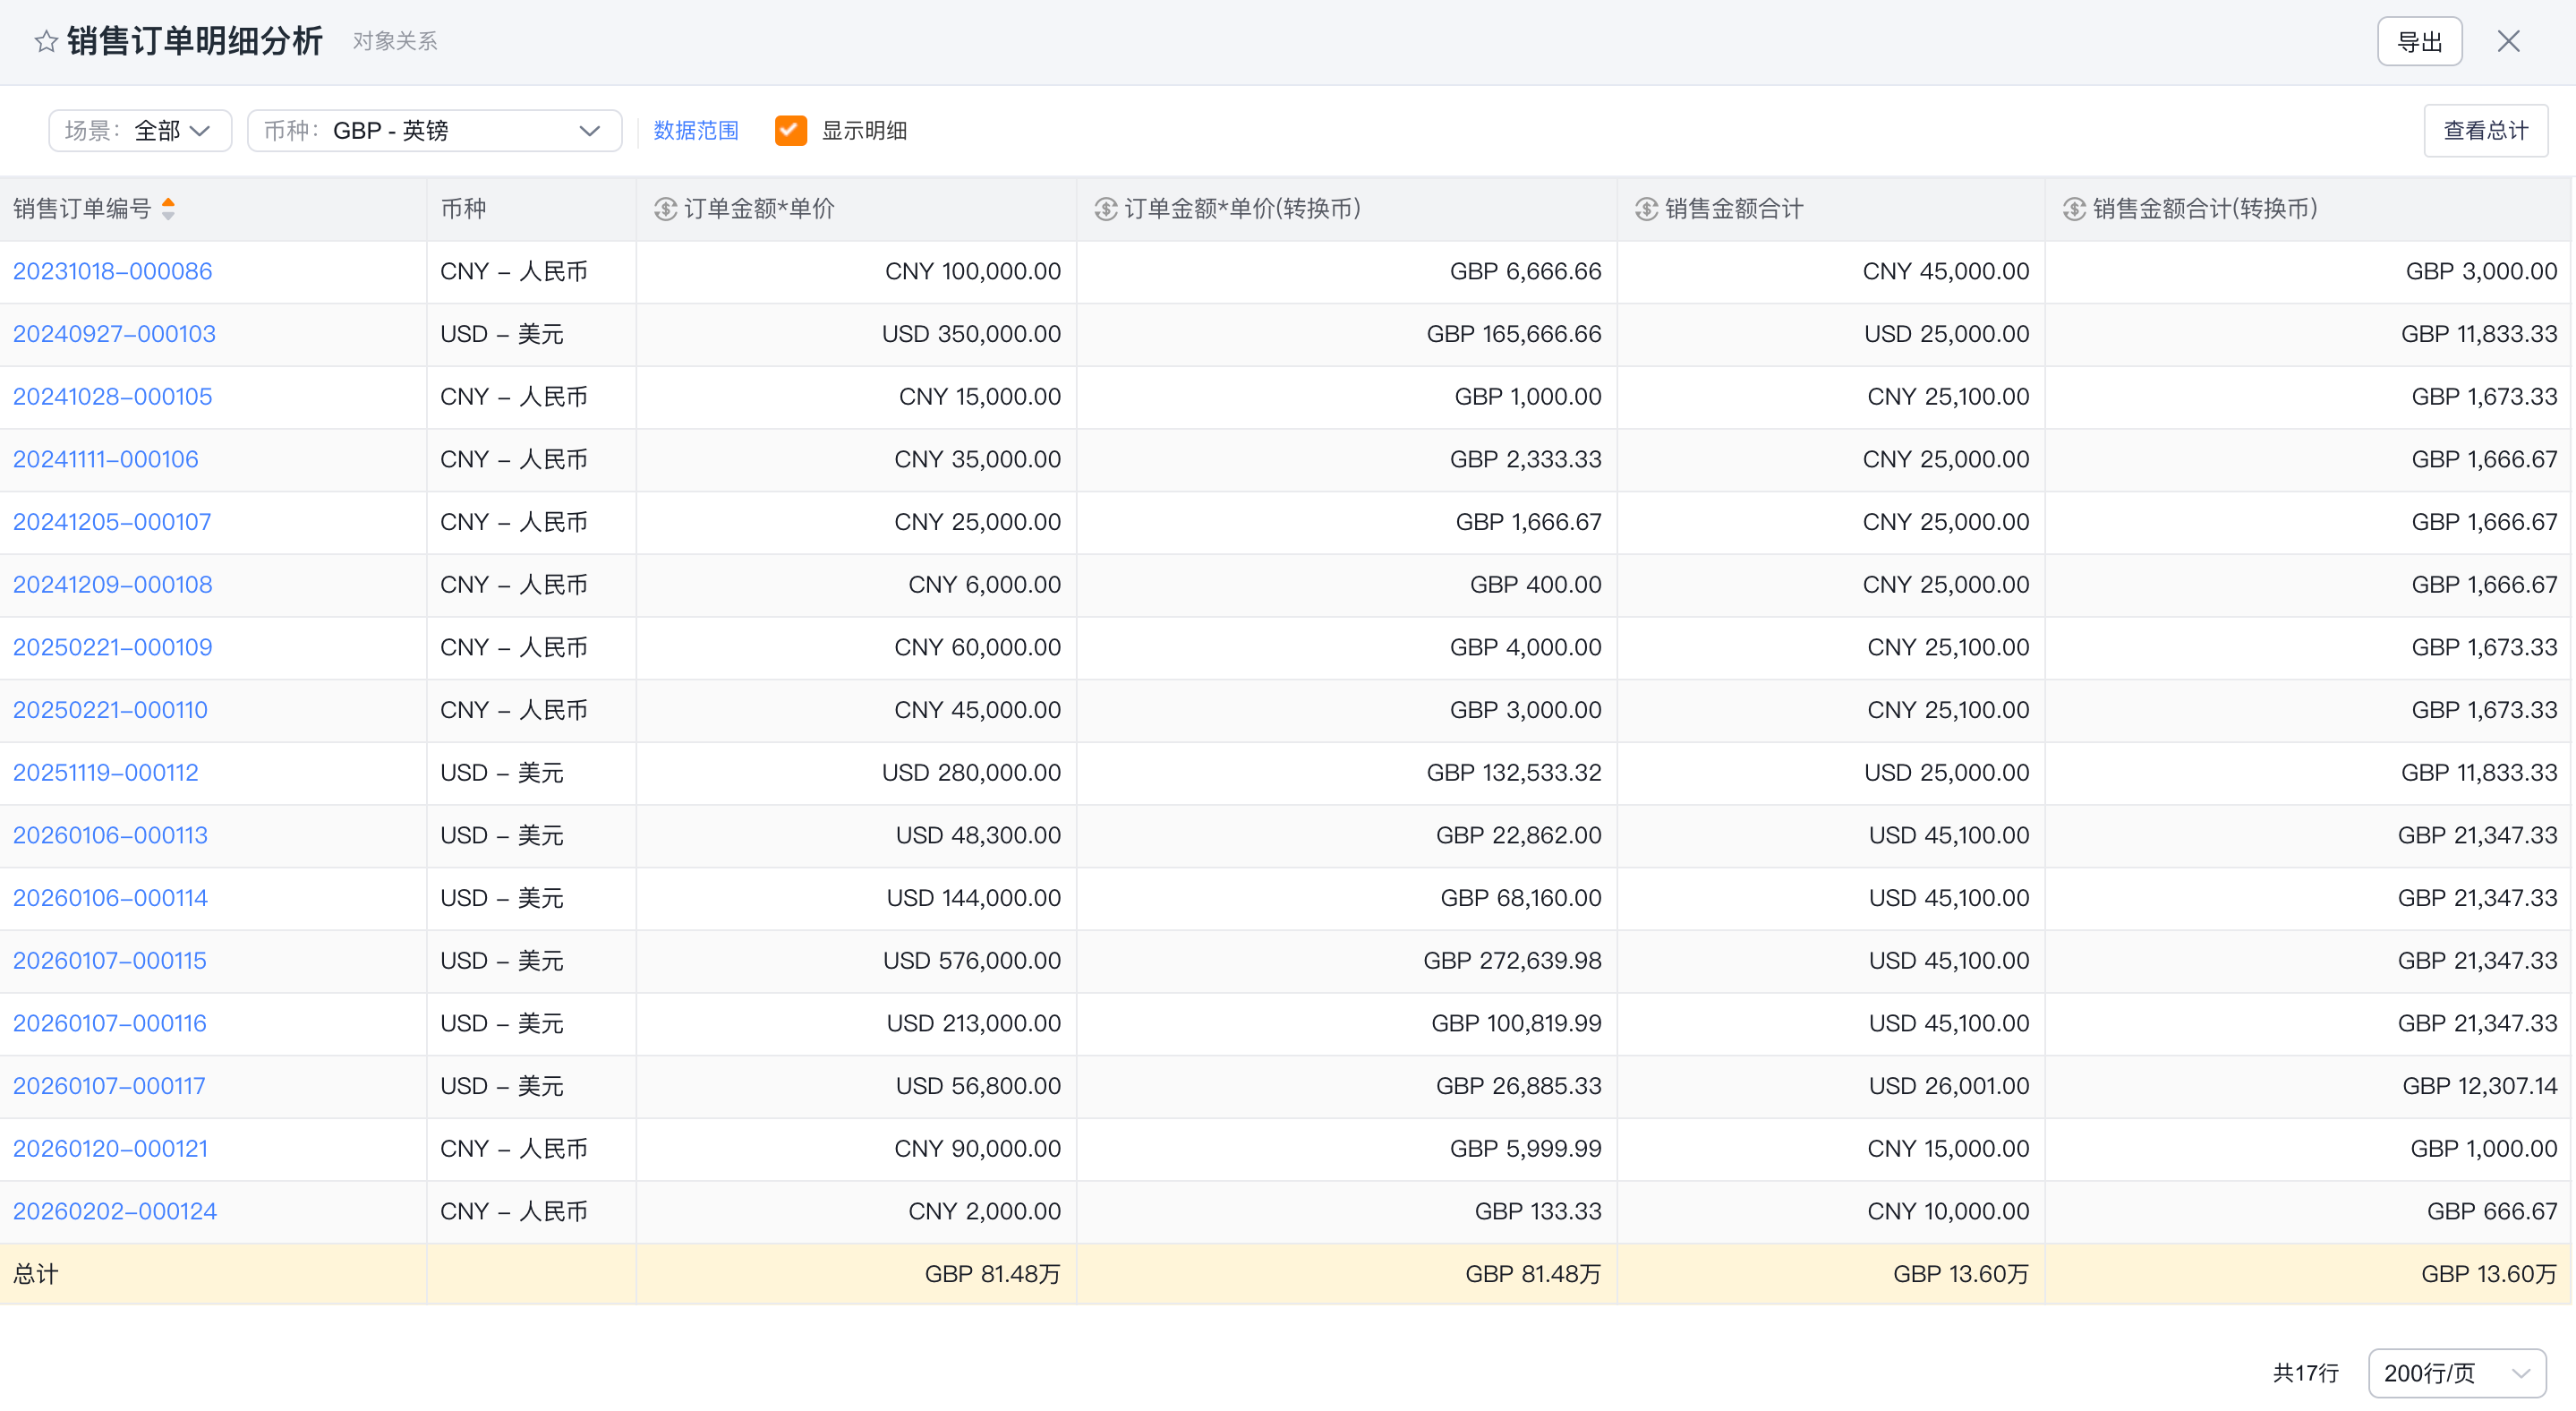
Task: Click the sort arrows on 销售订单编号 column
Action: 168,208
